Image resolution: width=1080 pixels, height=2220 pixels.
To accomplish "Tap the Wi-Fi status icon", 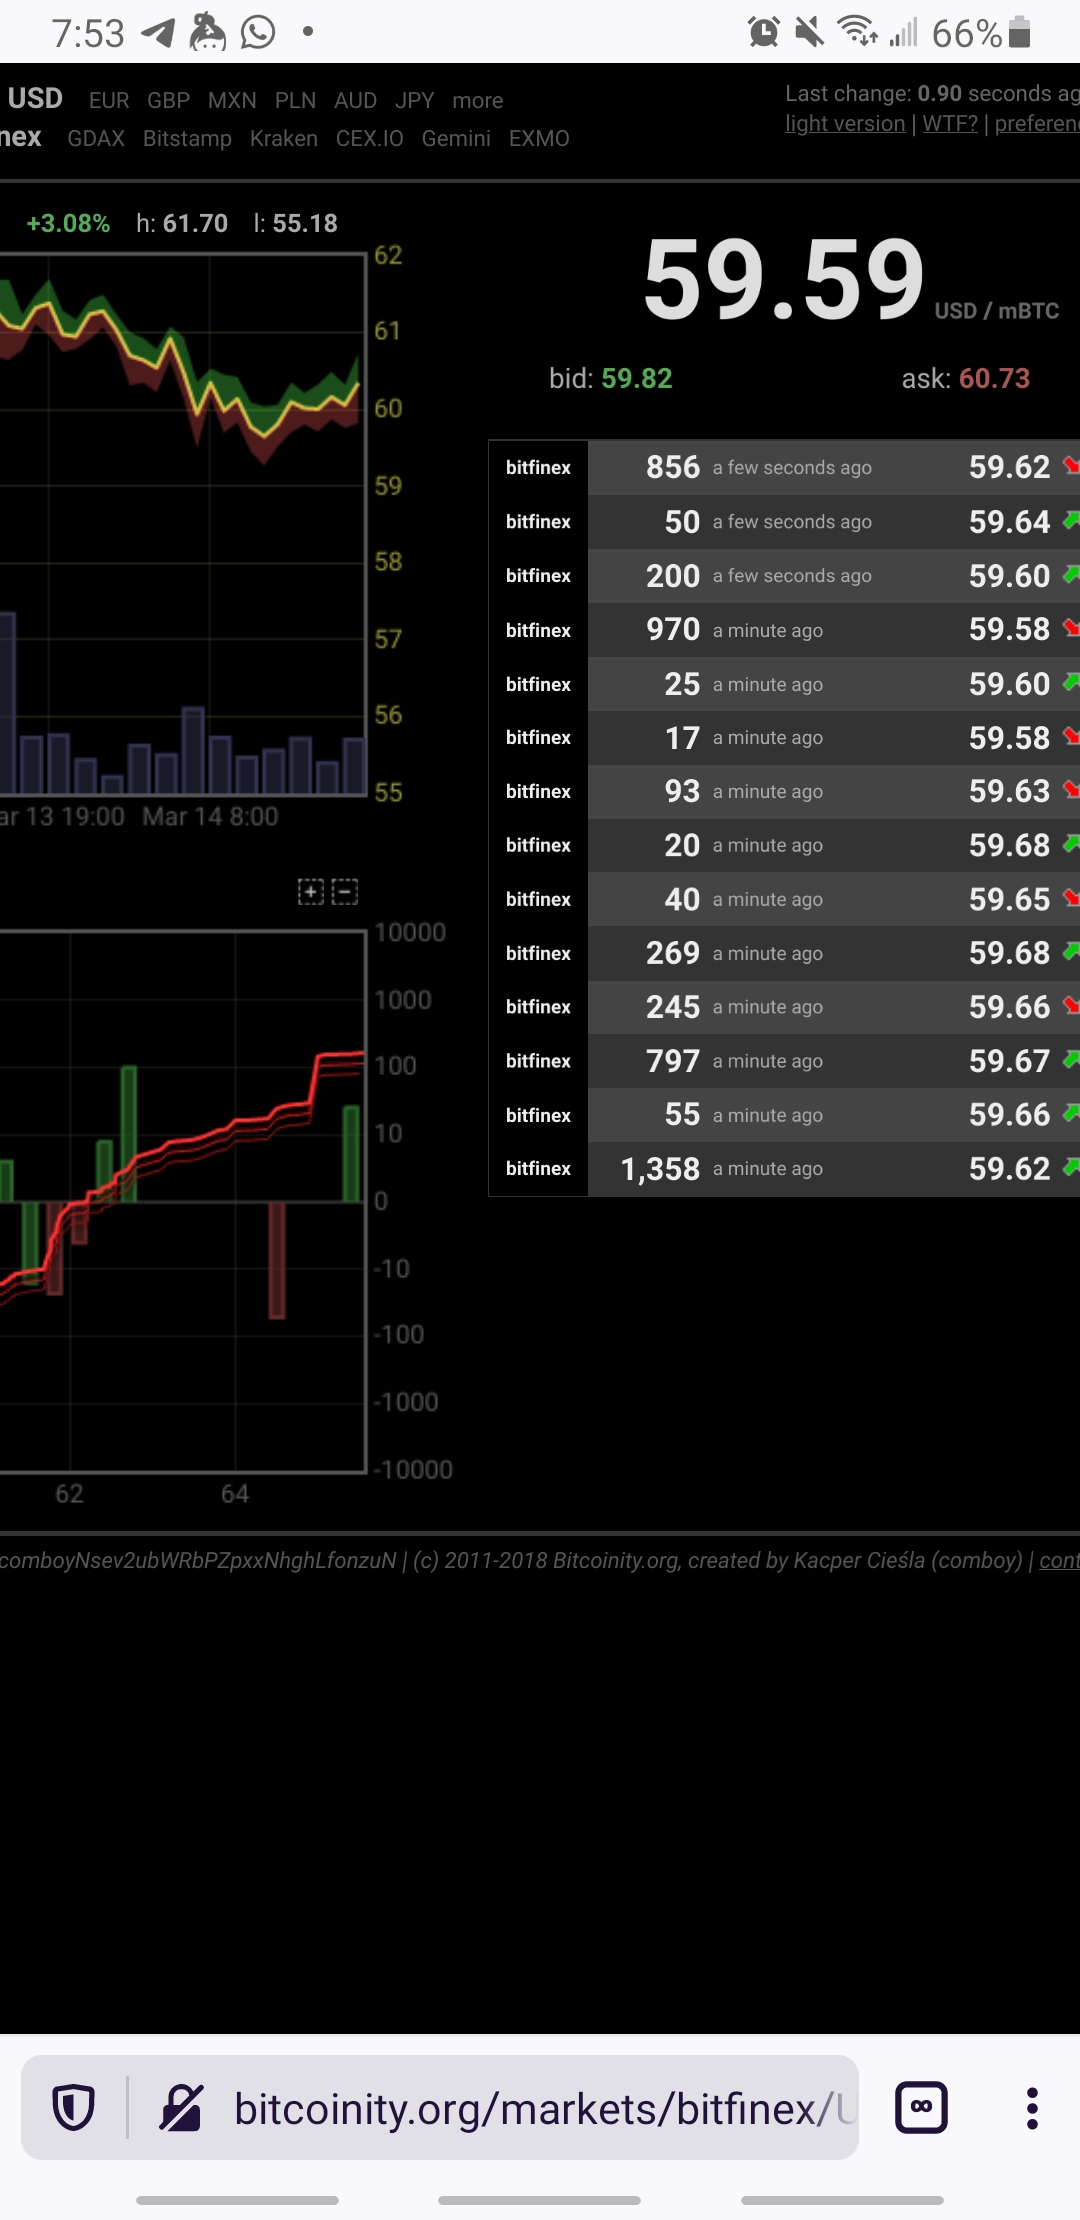I will click(x=858, y=33).
